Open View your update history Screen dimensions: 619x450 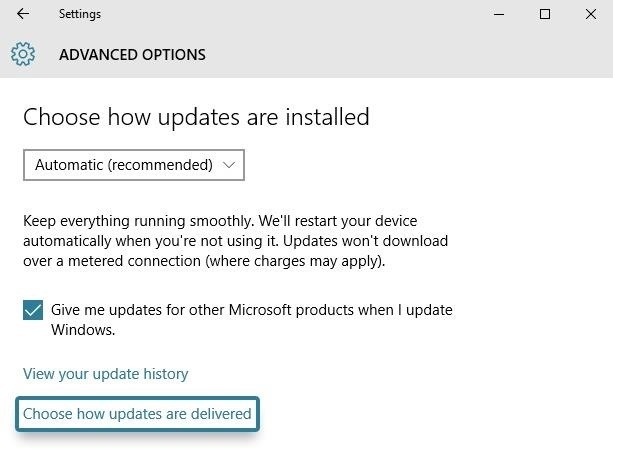[x=105, y=374]
